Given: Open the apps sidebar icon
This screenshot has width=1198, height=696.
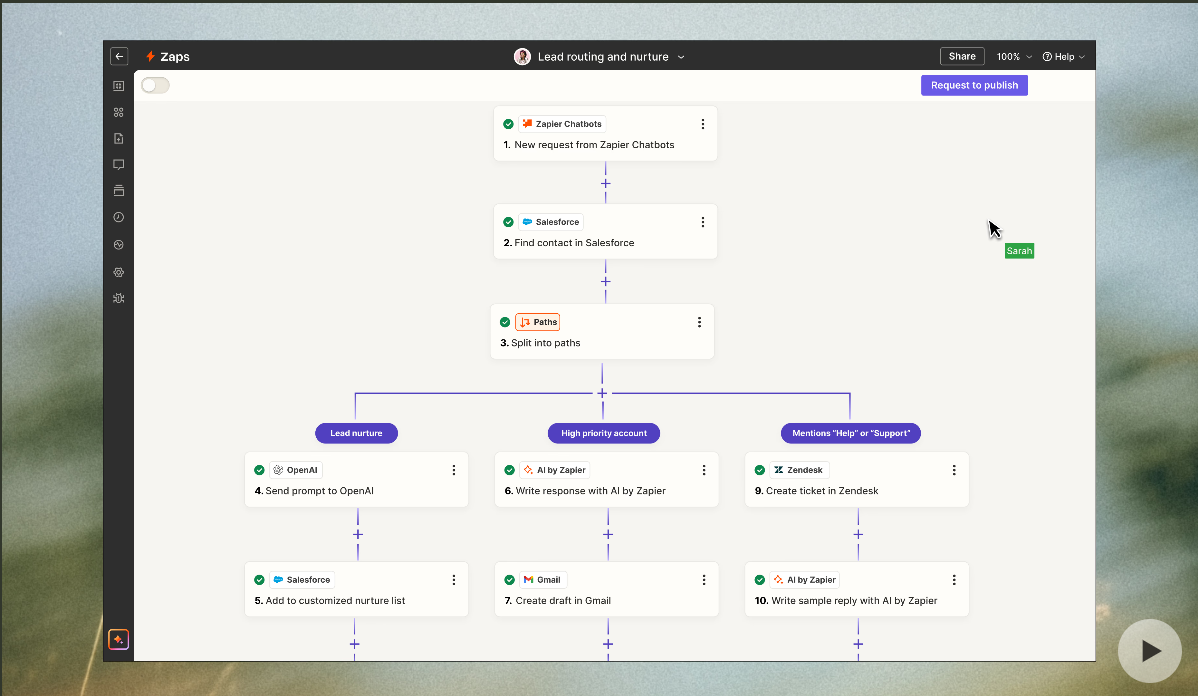Looking at the screenshot, I should point(118,112).
